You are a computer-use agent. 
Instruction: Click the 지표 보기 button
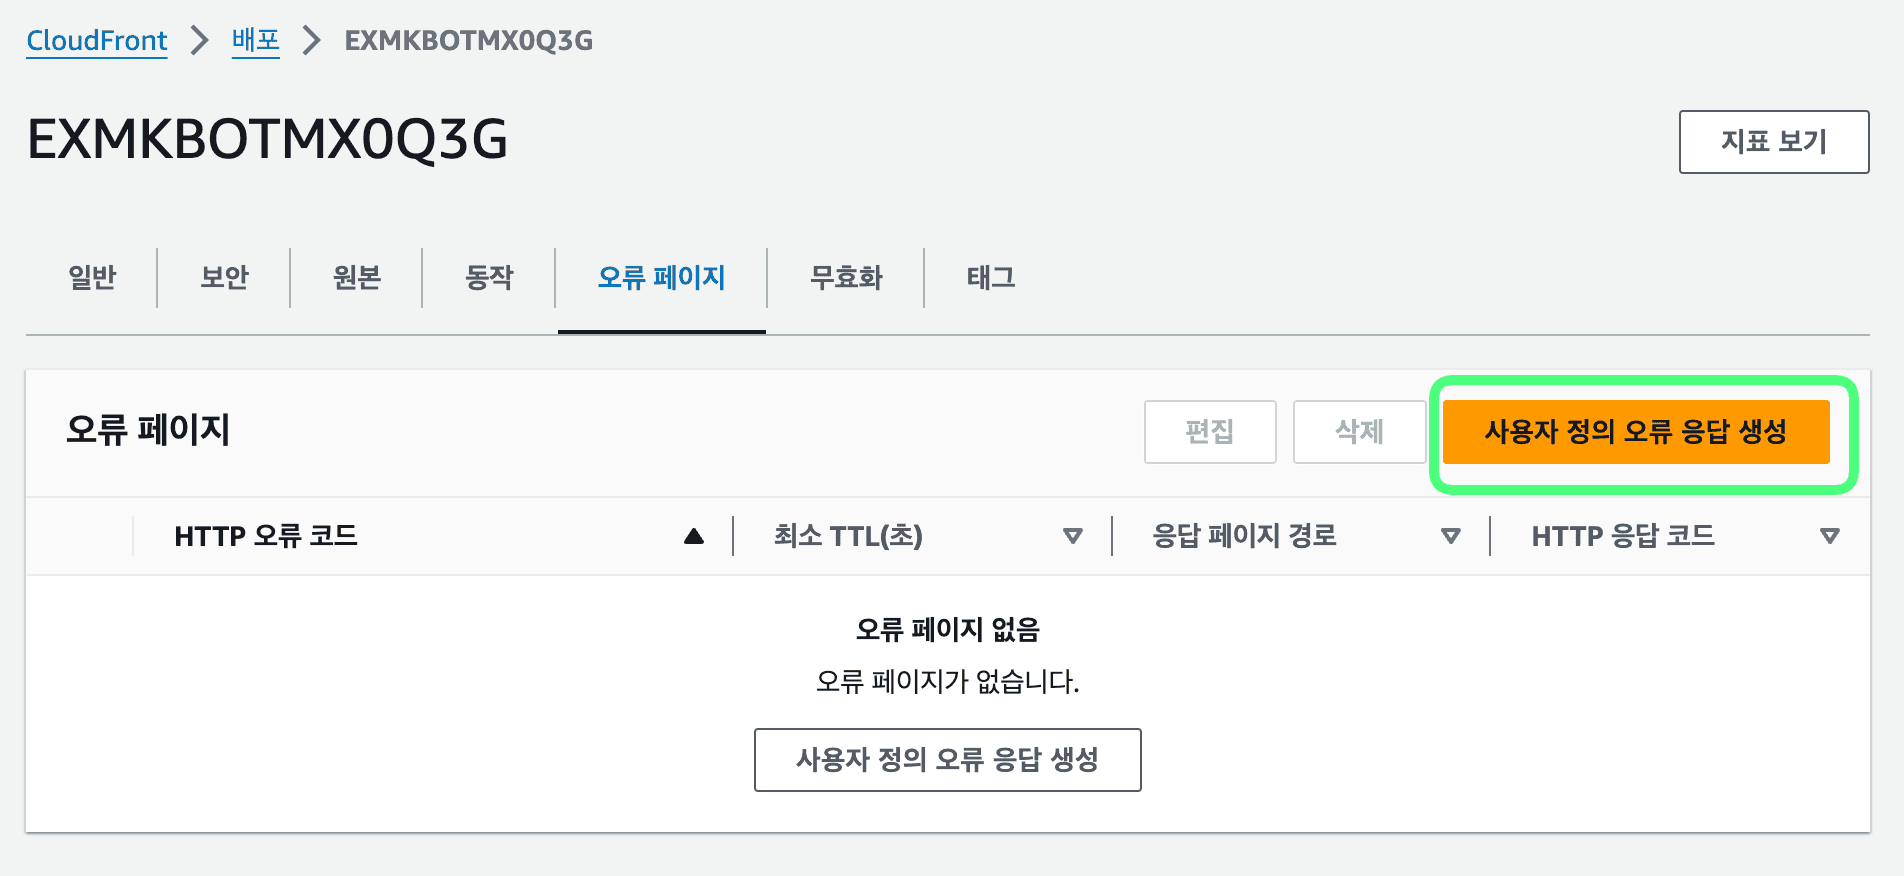[1773, 142]
